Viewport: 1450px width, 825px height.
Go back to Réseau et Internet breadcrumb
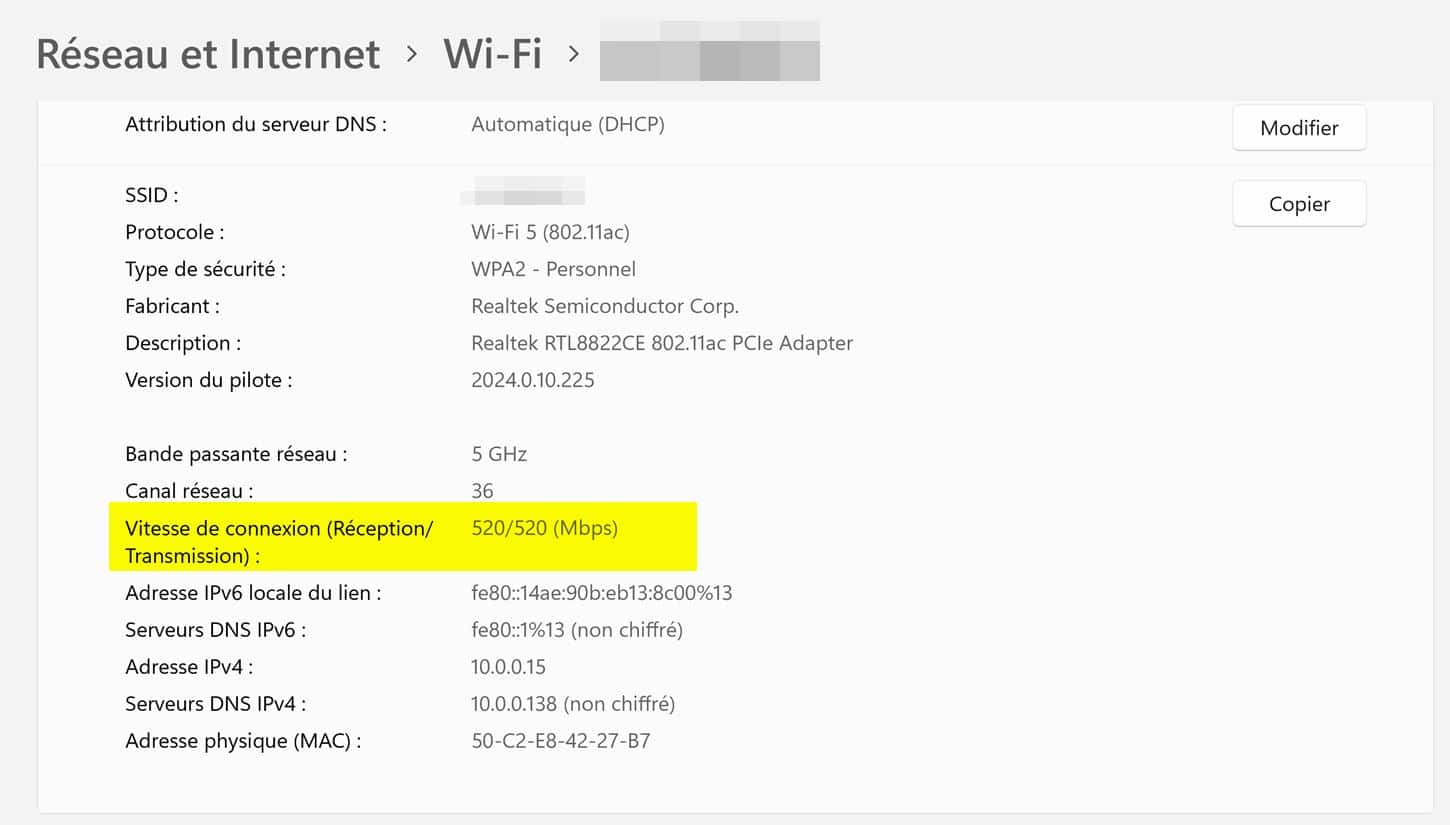click(208, 54)
